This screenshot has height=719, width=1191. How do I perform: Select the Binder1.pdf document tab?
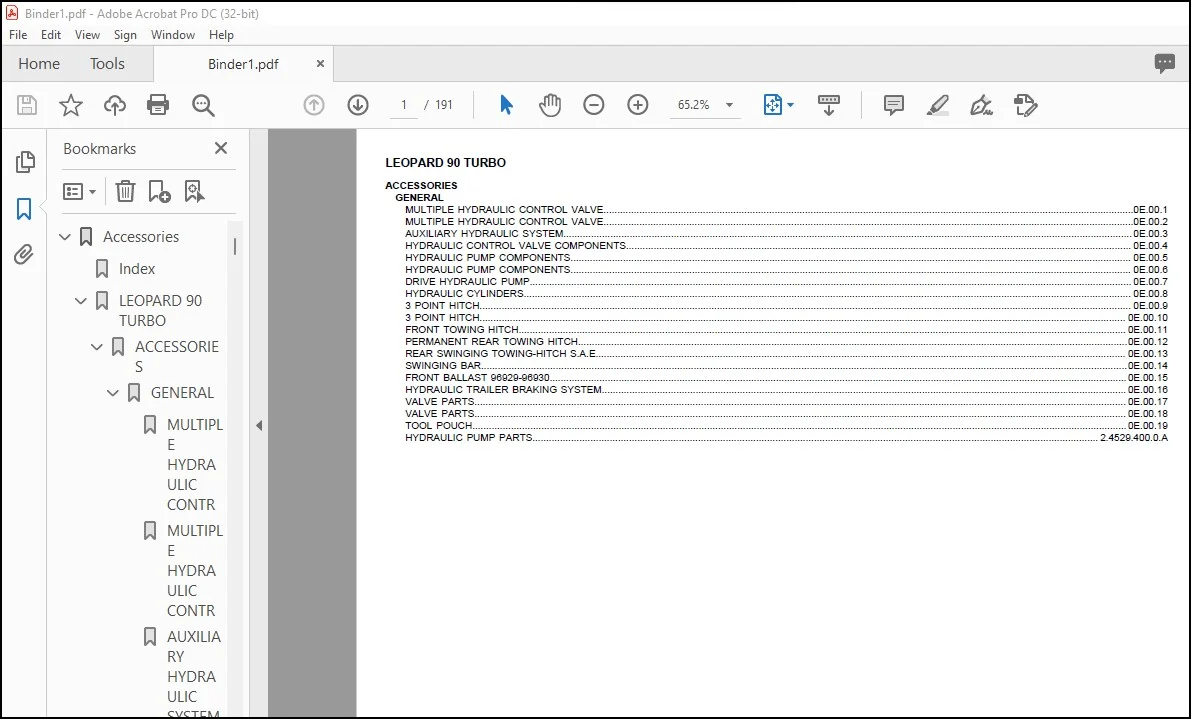click(243, 64)
